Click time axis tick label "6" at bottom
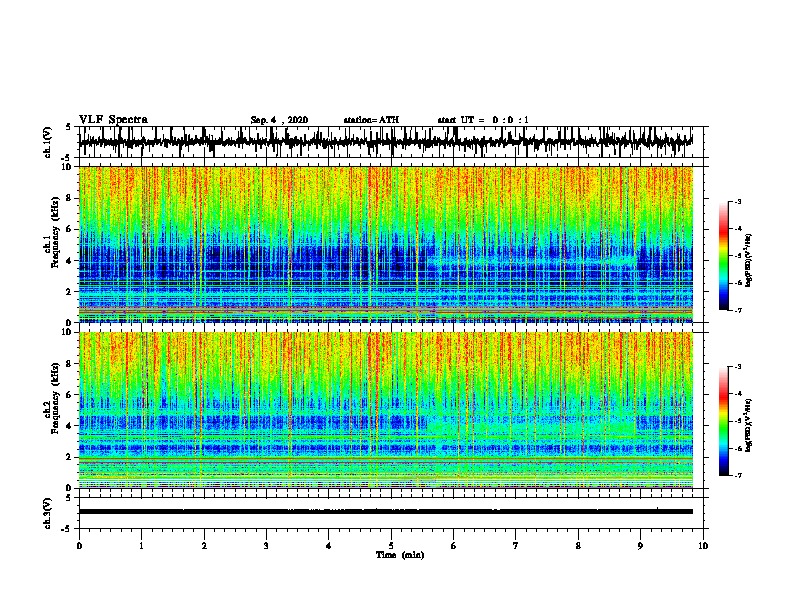Image resolution: width=792 pixels, height=612 pixels. (454, 546)
